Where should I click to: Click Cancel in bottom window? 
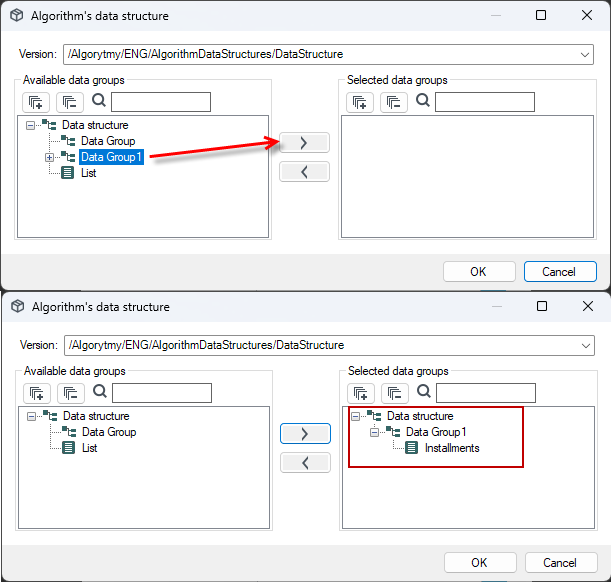coord(561,563)
